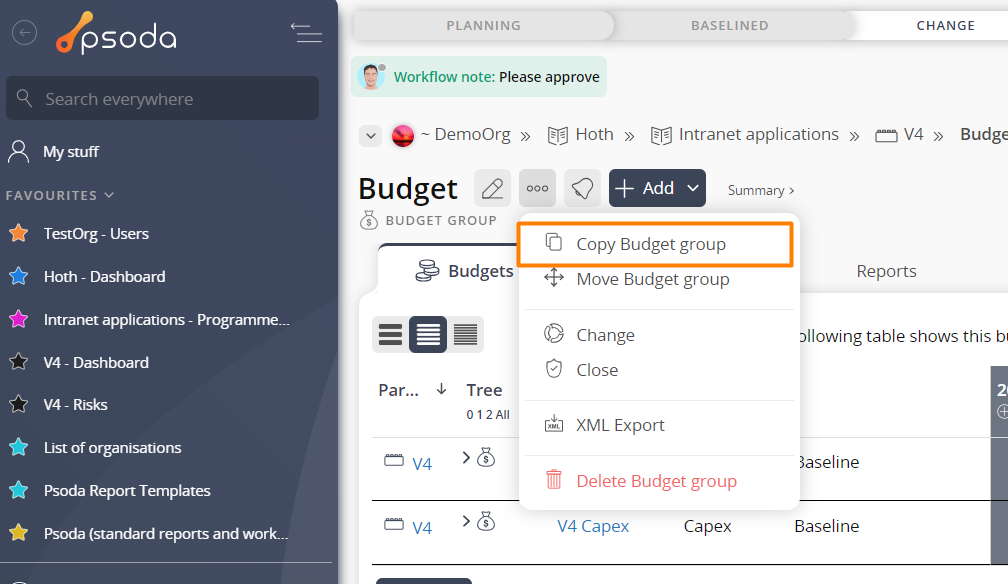Viewport: 1008px width, 584px height.
Task: Click the BASELINED workflow stage
Action: click(730, 26)
